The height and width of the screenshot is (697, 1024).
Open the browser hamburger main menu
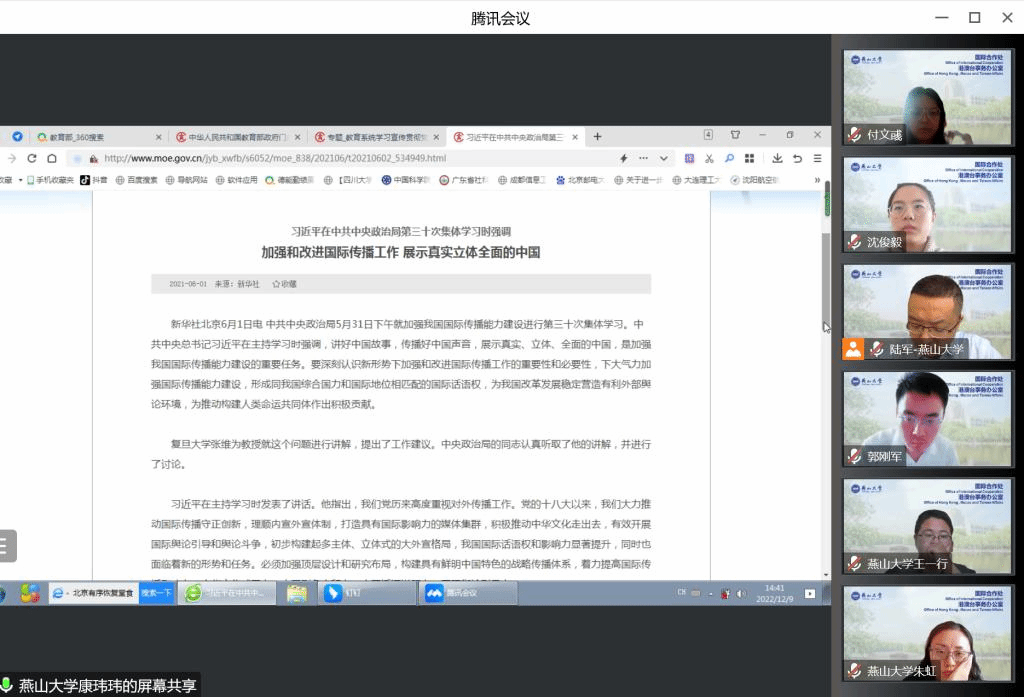[817, 158]
